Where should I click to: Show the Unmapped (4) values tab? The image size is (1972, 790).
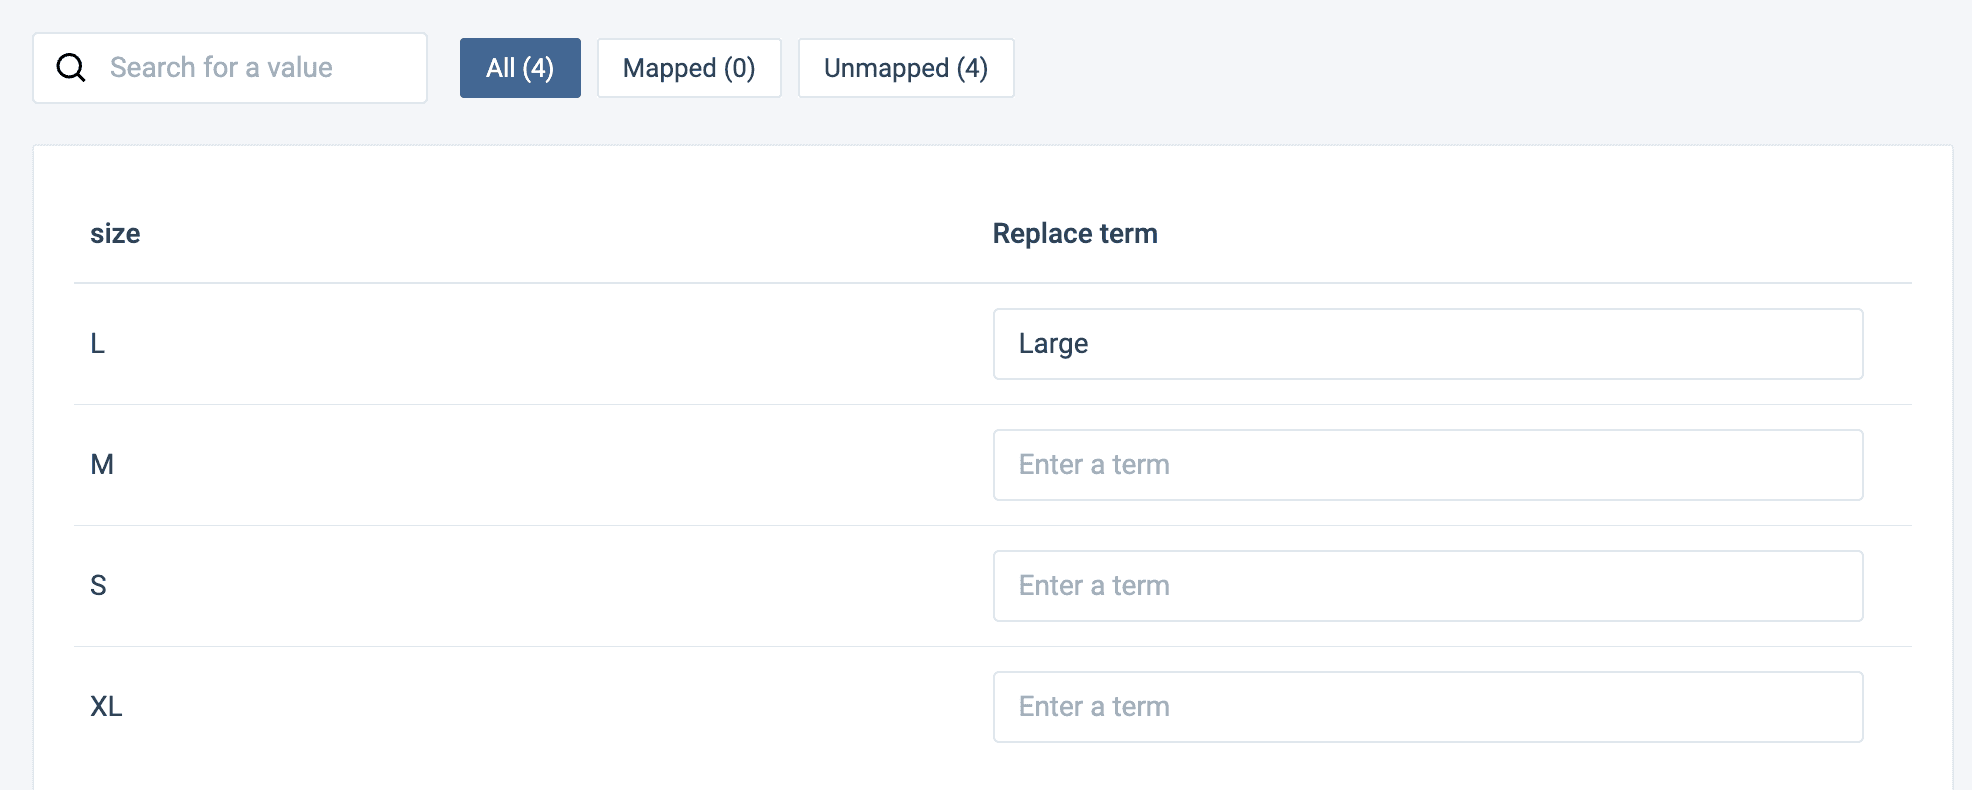[x=906, y=68]
